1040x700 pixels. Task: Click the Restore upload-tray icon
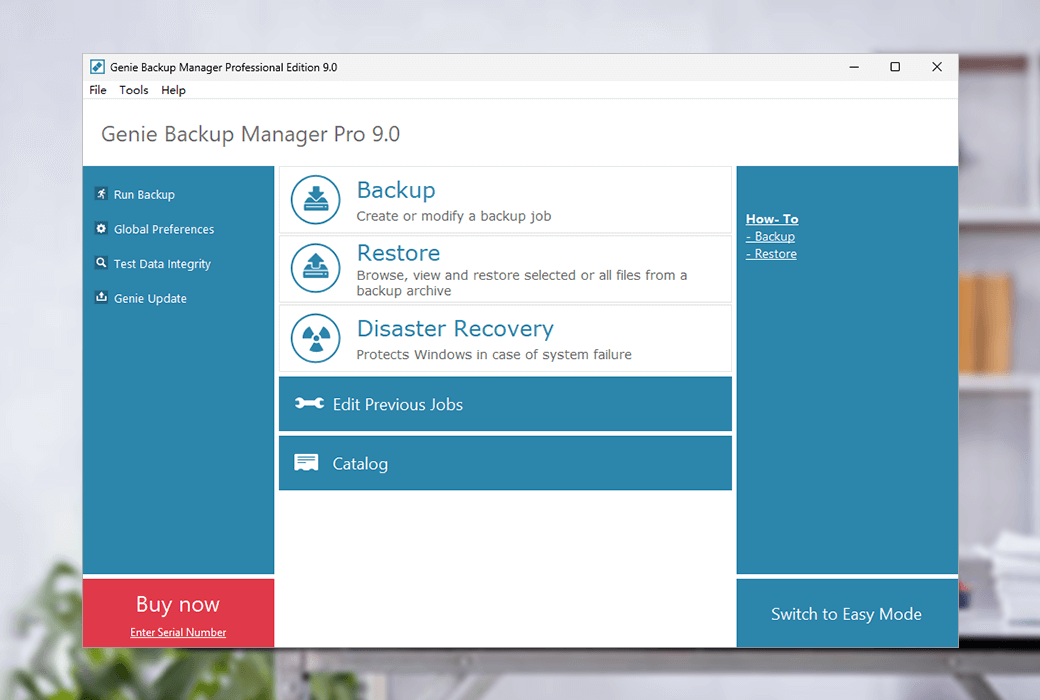pyautogui.click(x=316, y=268)
